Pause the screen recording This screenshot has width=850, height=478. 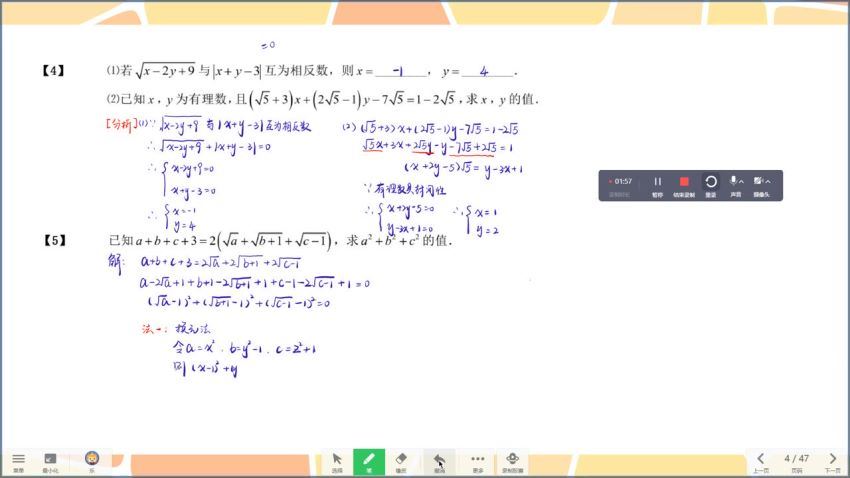coord(657,182)
